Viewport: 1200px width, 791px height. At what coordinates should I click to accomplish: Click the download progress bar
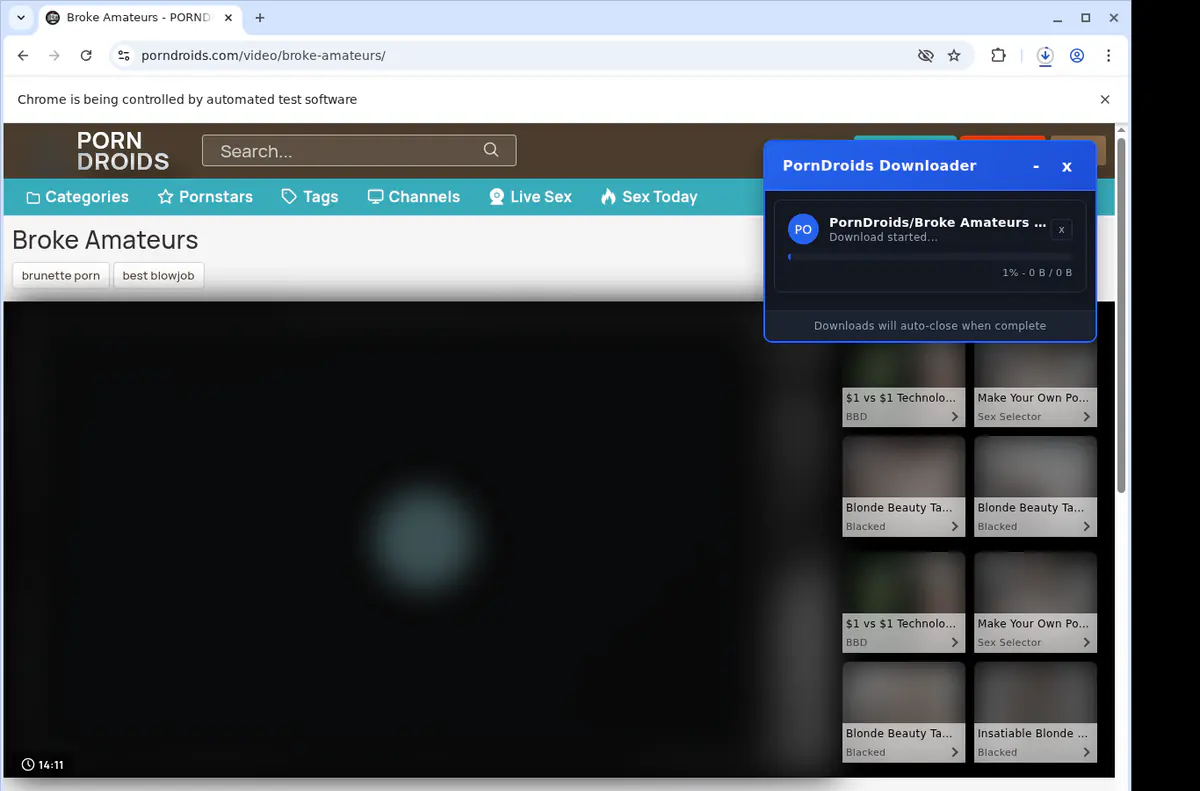coord(930,258)
